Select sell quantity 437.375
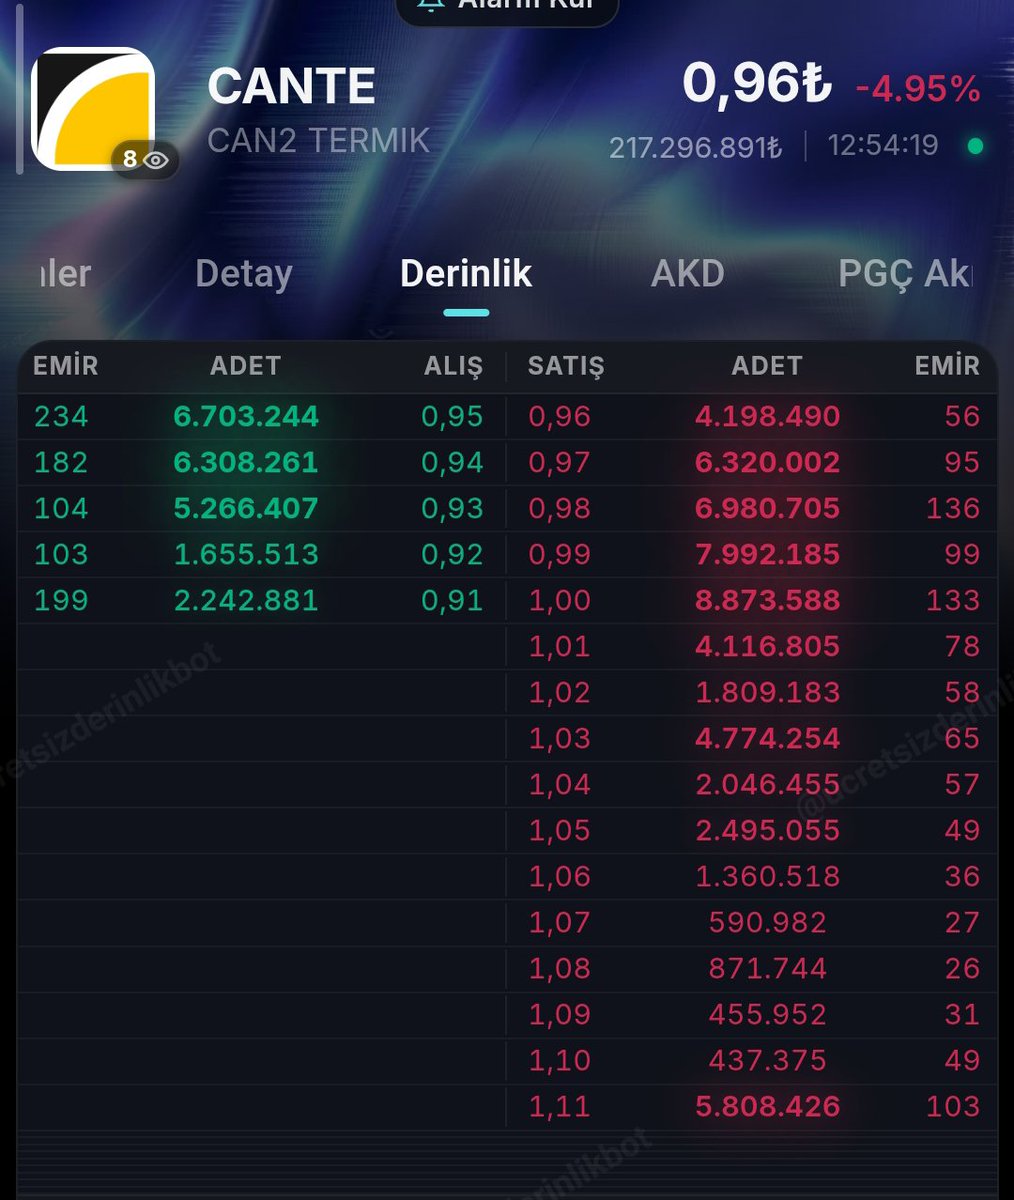The width and height of the screenshot is (1014, 1200). [768, 1060]
